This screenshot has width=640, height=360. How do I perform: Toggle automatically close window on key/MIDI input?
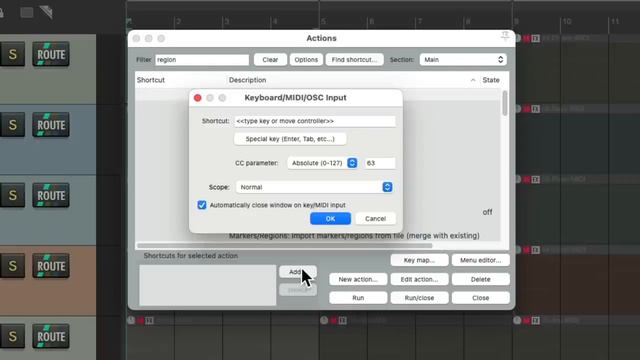[202, 205]
